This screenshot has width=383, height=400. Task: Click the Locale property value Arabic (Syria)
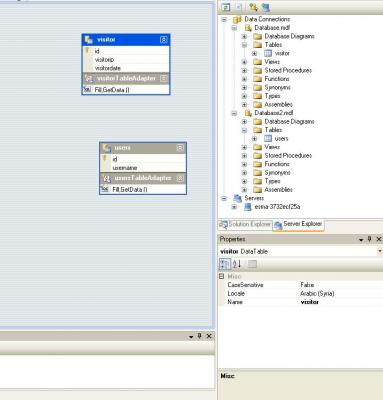(317, 294)
